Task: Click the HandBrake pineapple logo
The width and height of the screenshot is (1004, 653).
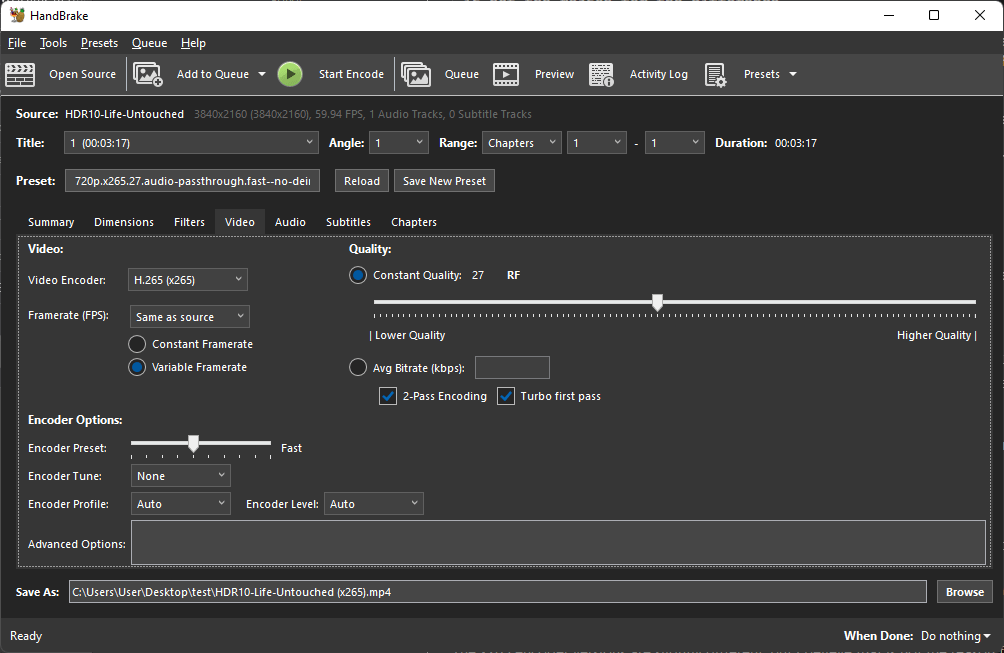Action: (x=17, y=14)
